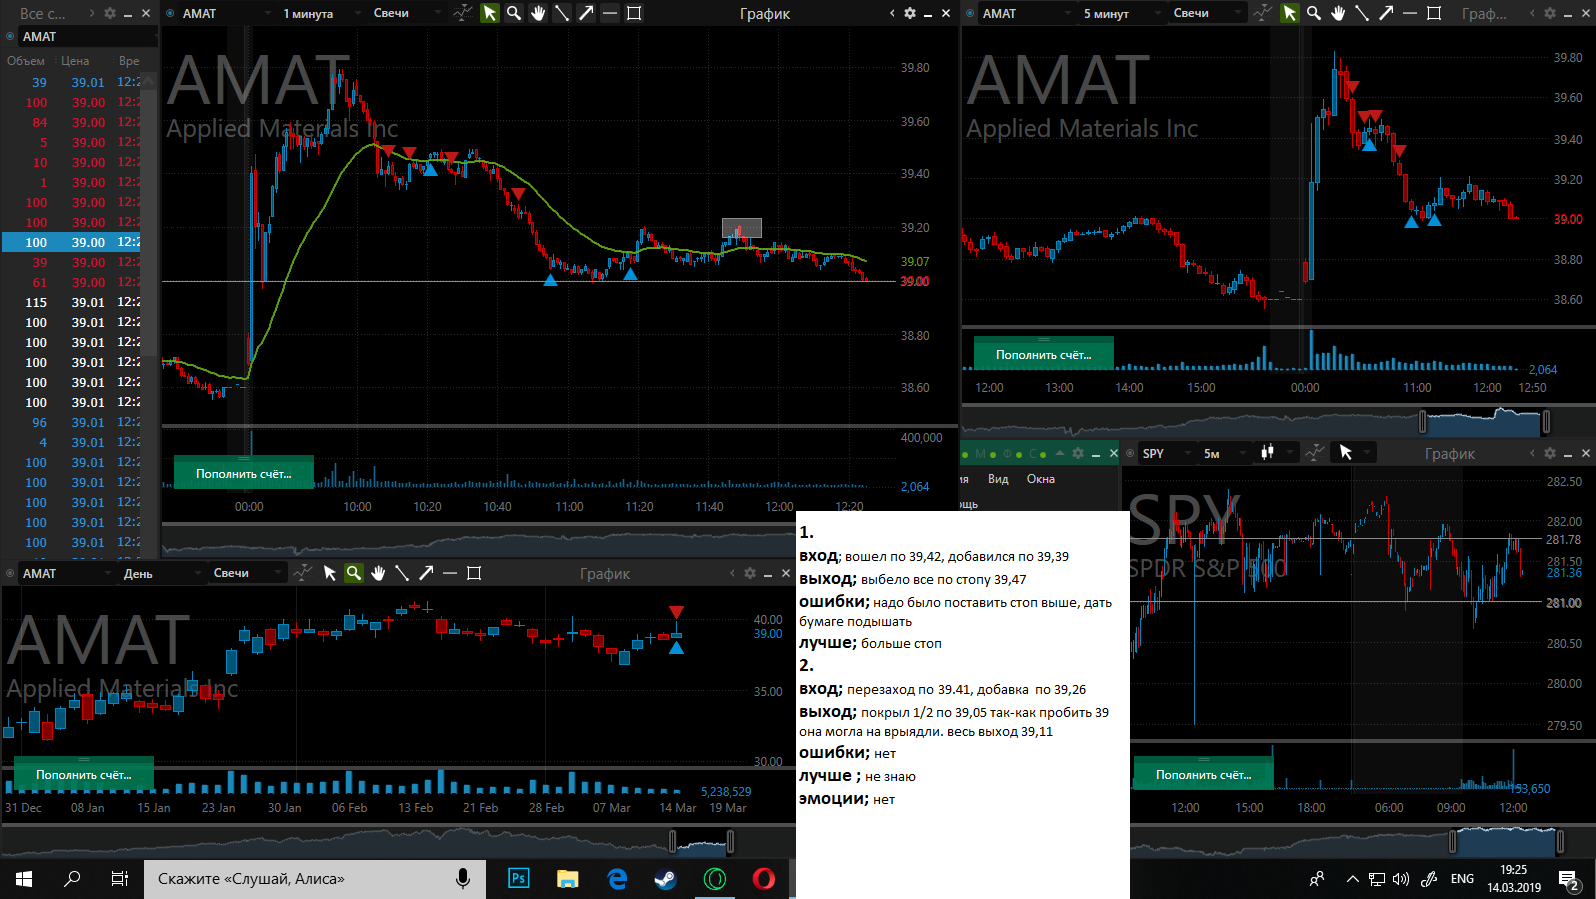Open candlestick chart type dropdown in SPY chart
1596x899 pixels.
(1277, 453)
